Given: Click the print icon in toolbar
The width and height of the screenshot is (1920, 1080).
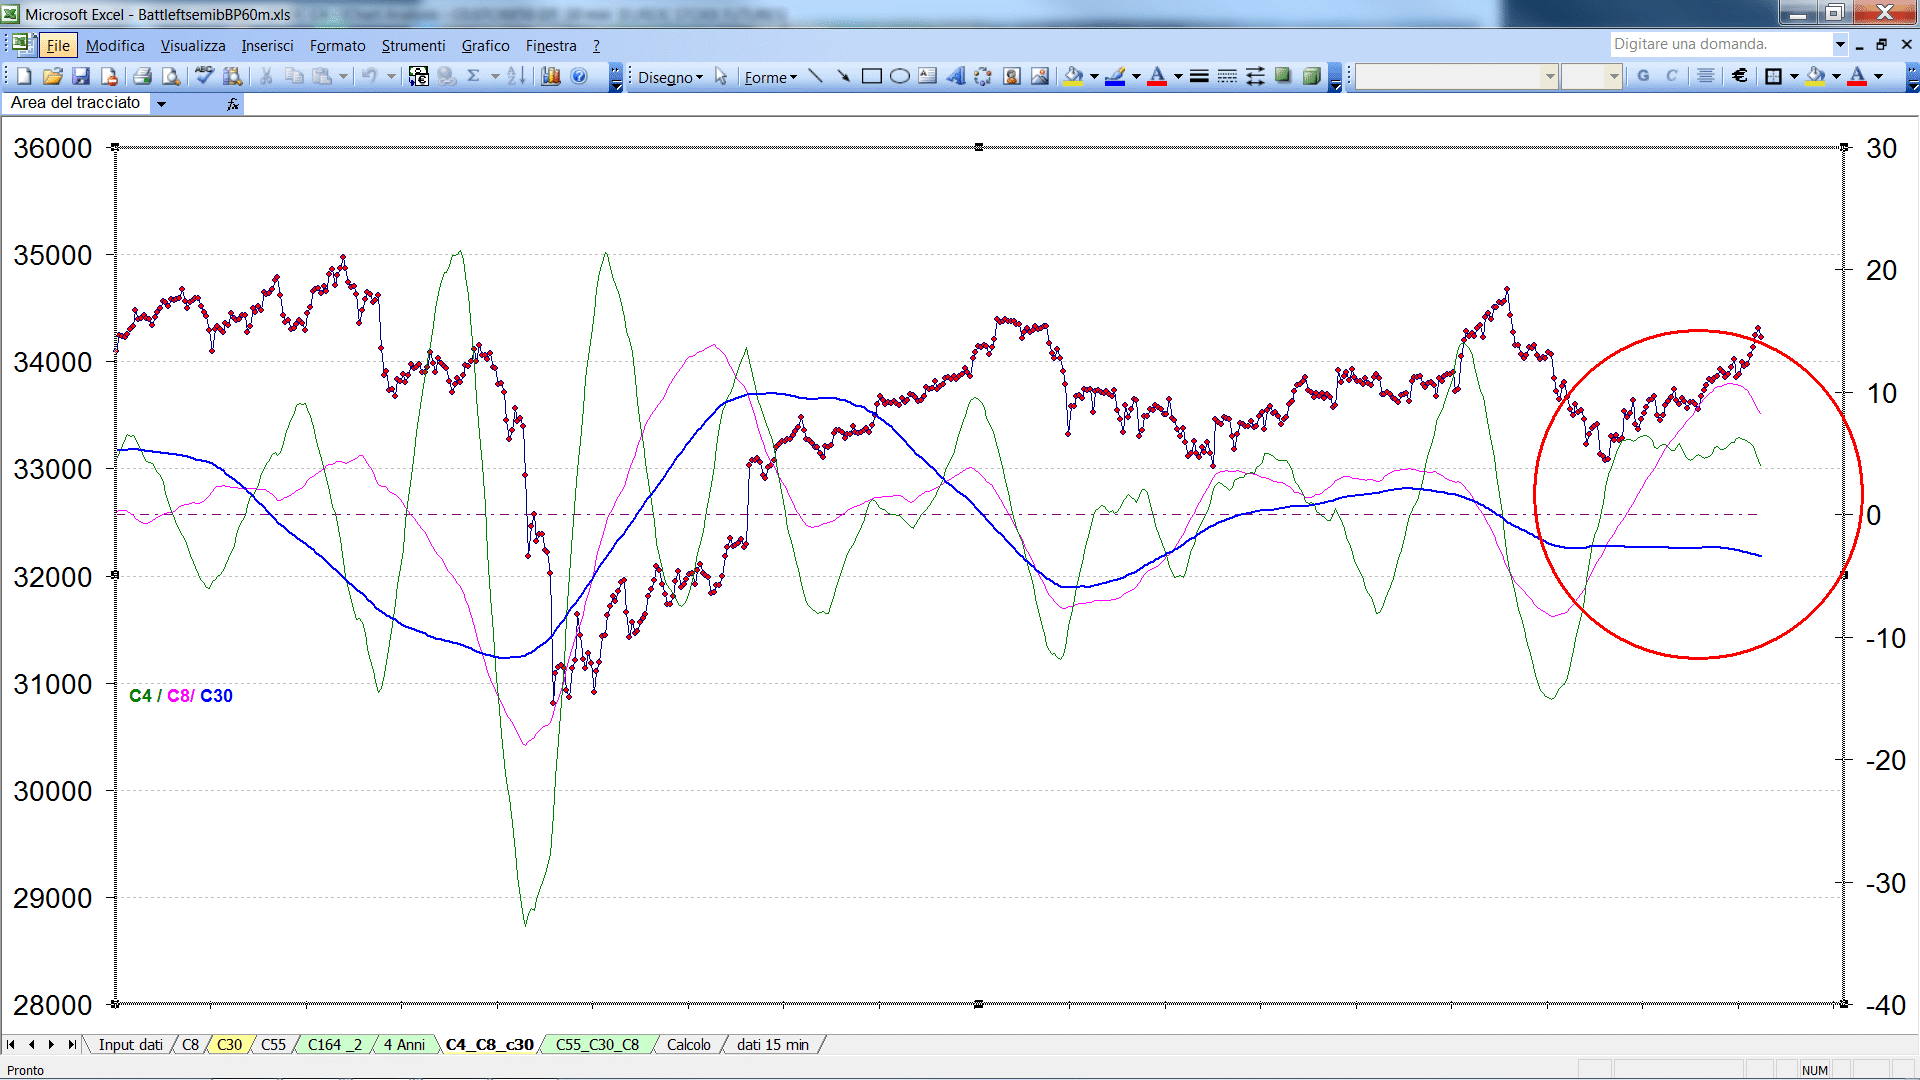Looking at the screenshot, I should tap(142, 76).
